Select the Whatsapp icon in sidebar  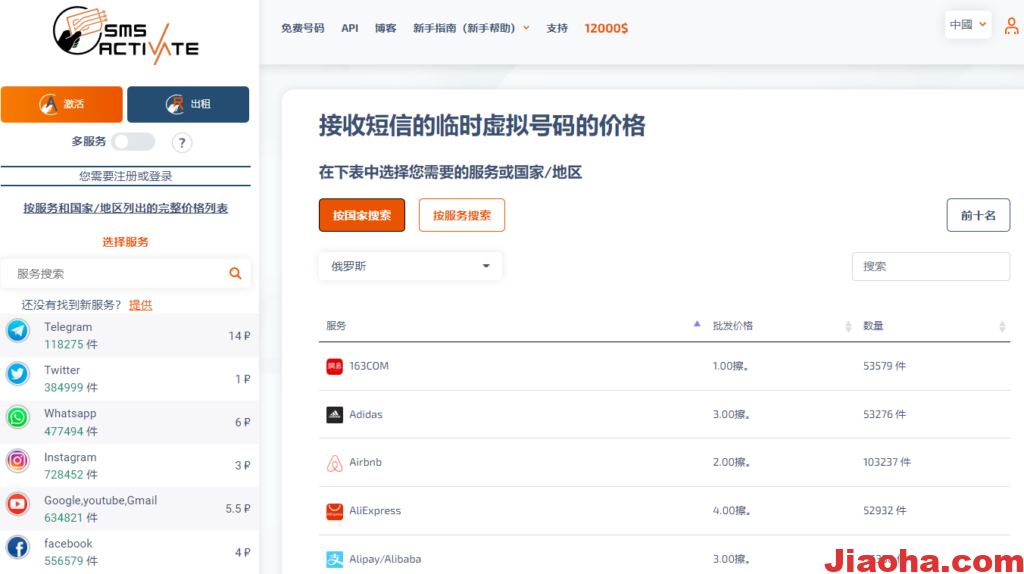coord(18,417)
